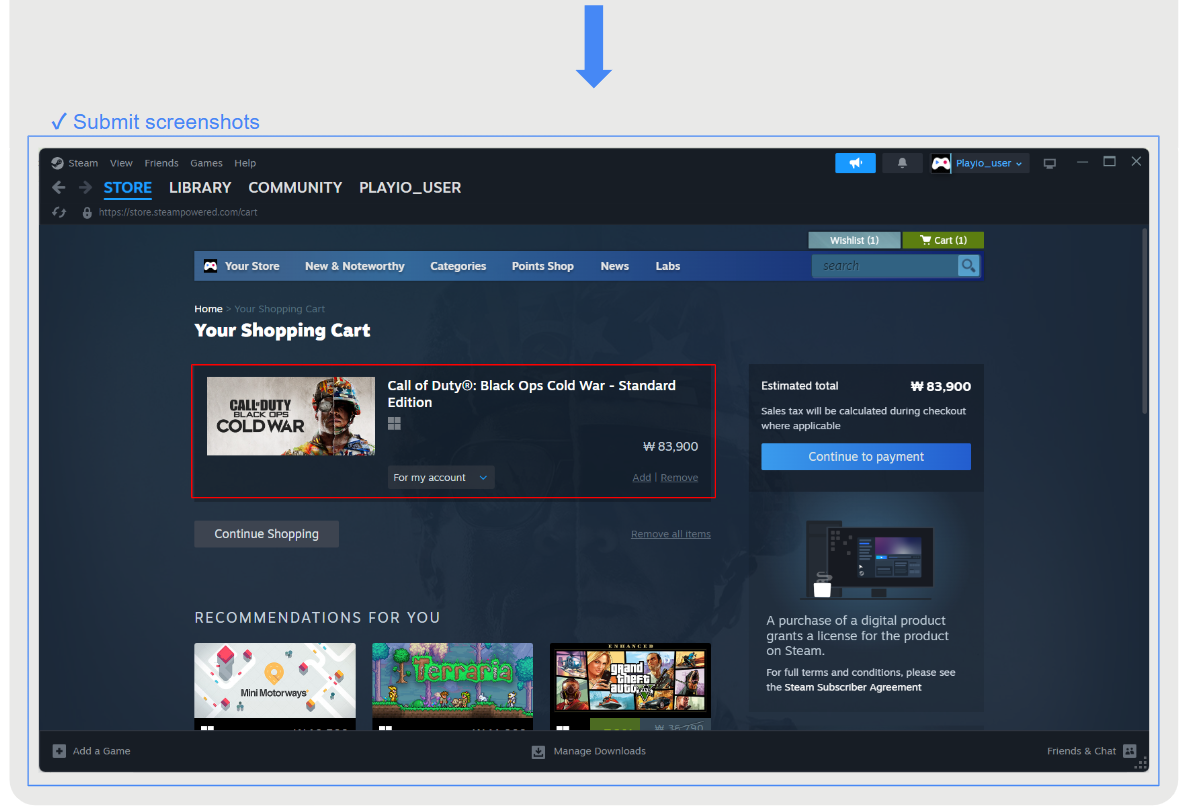Open the Games menu

coord(206,163)
